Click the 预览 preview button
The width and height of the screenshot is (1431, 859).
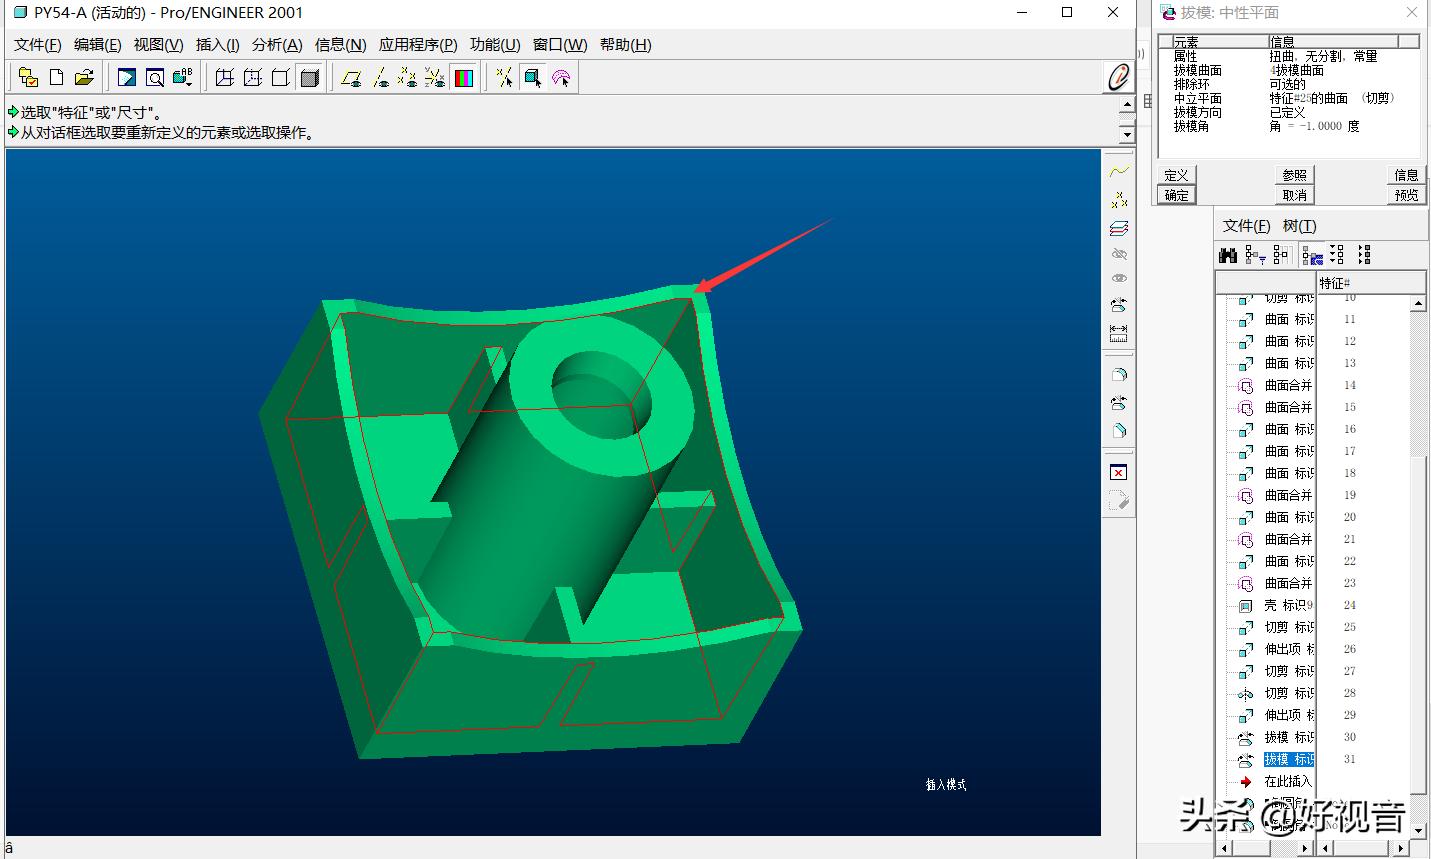pos(1406,195)
